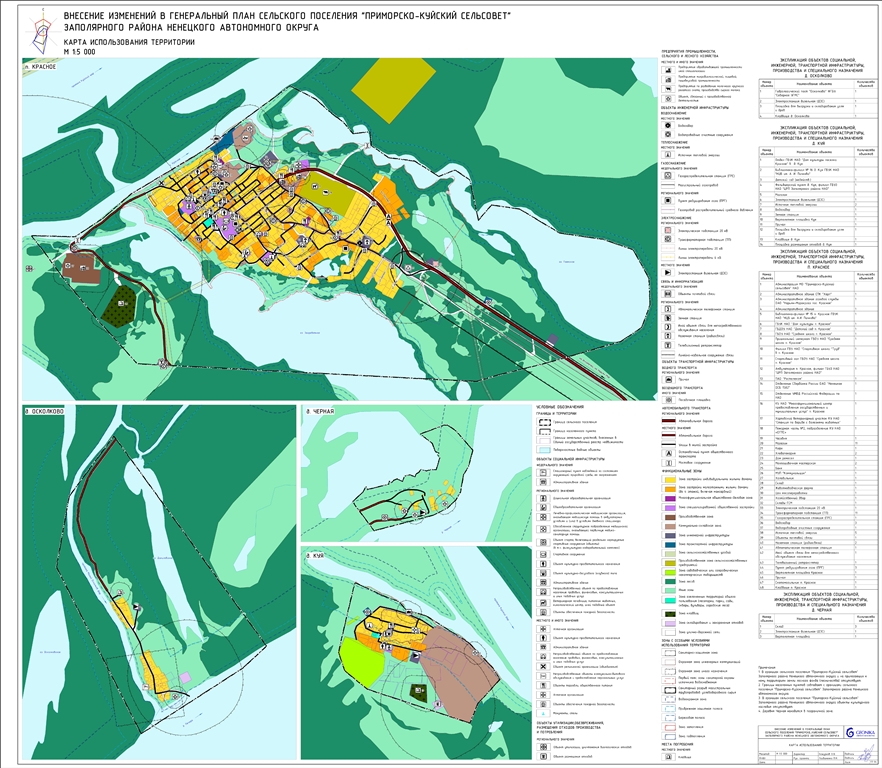This screenshot has width=882, height=768.
Task: Click the д. ЧЕРНАЯ inset map label
Action: coord(320,411)
